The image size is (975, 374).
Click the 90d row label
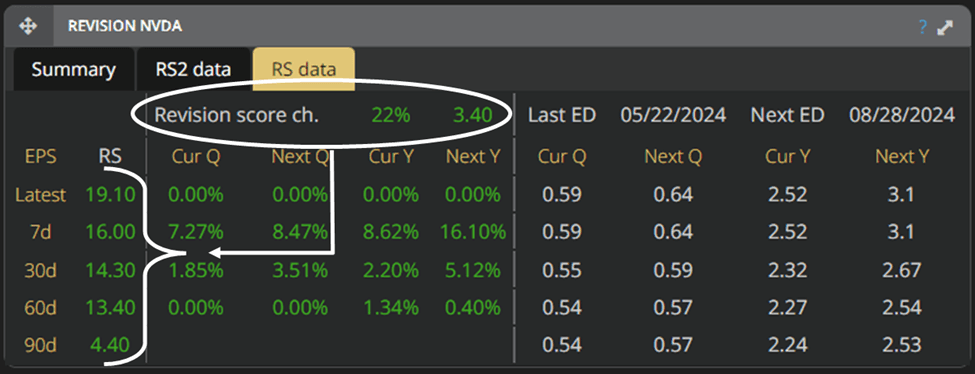41,344
